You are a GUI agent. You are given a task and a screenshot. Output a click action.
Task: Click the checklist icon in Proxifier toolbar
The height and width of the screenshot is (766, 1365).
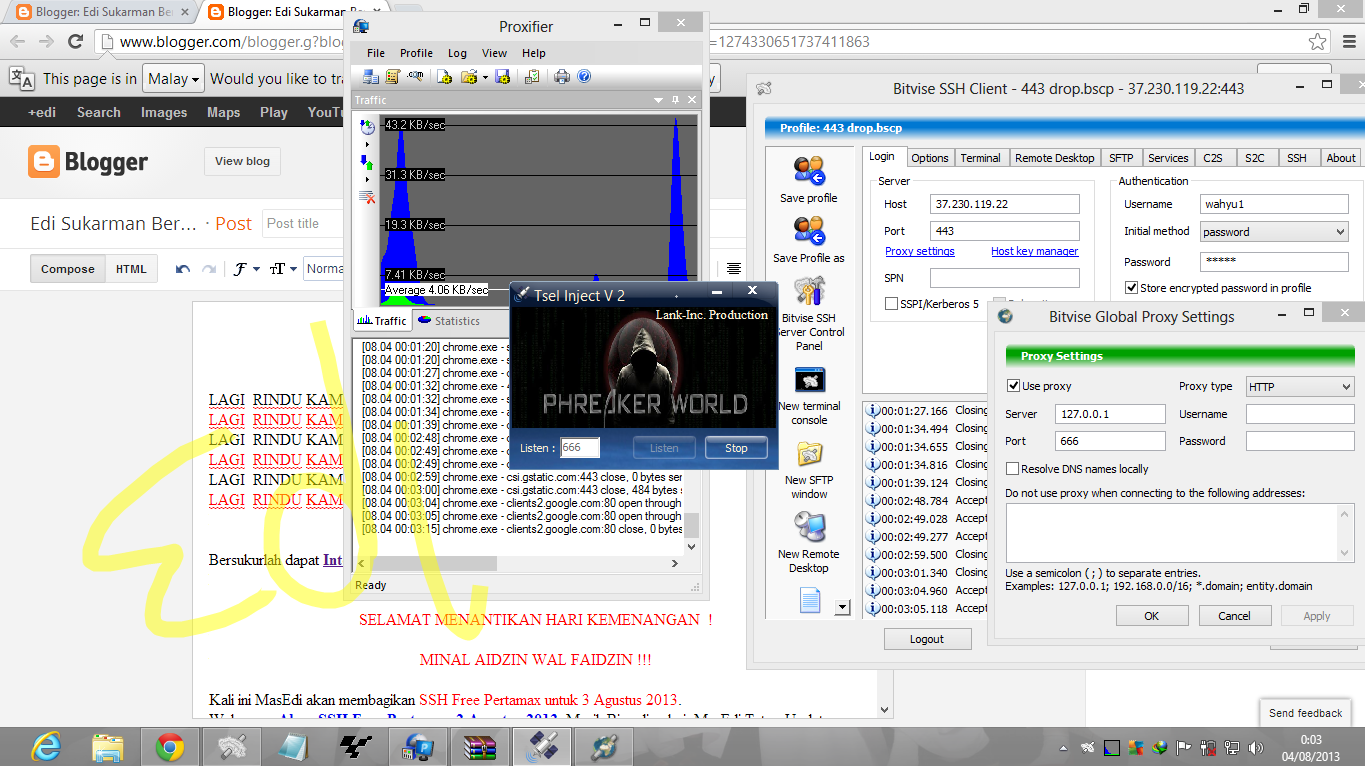532,77
